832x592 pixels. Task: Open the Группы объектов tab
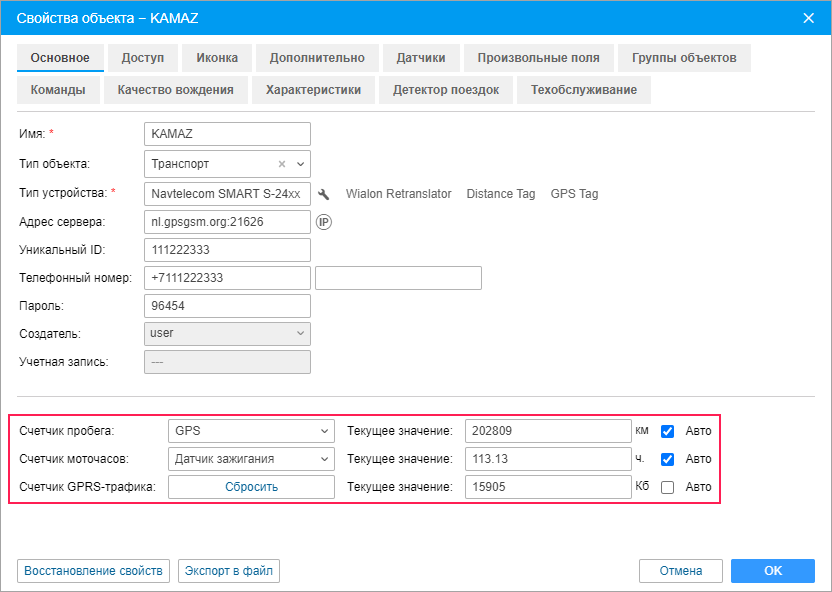684,58
